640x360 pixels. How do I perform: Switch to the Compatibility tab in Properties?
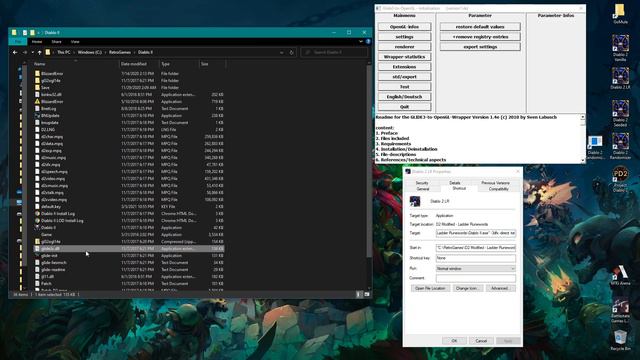499,189
